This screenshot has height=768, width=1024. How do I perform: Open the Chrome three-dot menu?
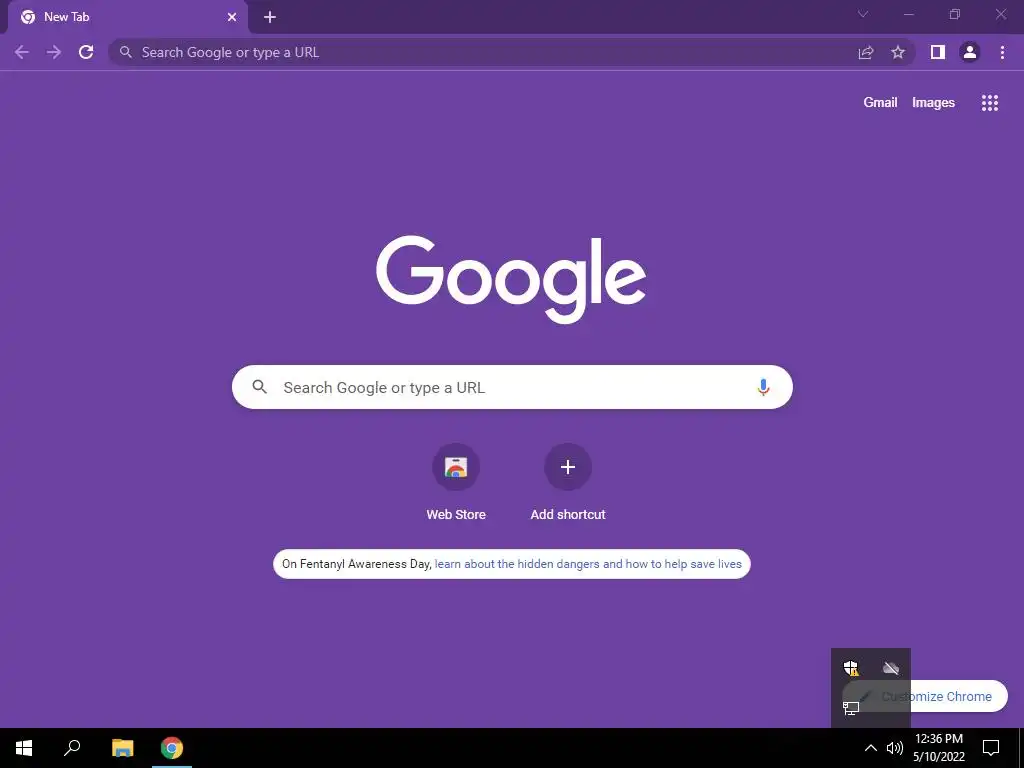point(1002,52)
